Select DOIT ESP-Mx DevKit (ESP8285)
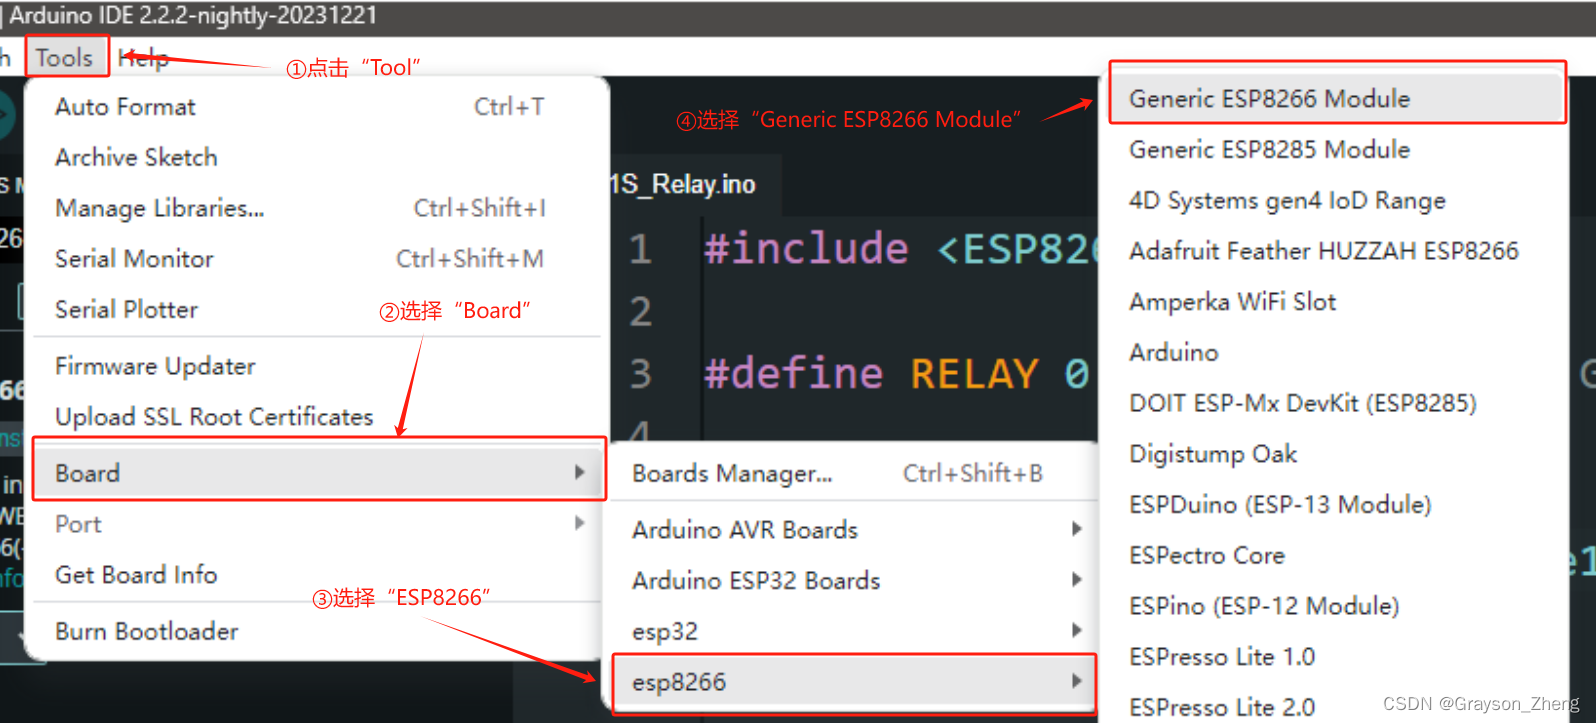Image resolution: width=1596 pixels, height=723 pixels. pyautogui.click(x=1337, y=403)
